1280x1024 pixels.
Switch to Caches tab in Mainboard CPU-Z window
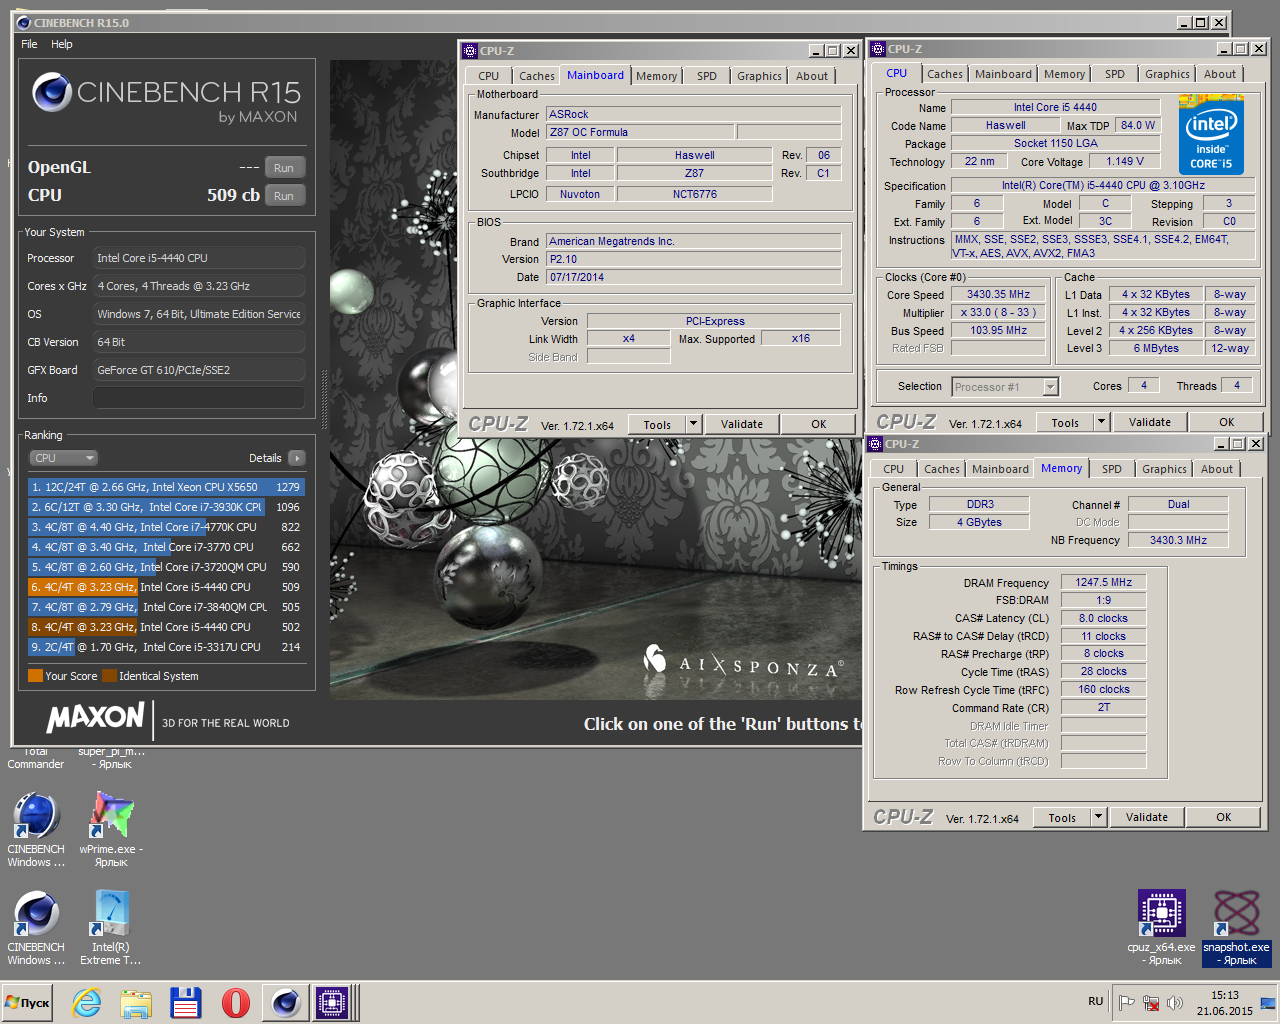point(537,76)
